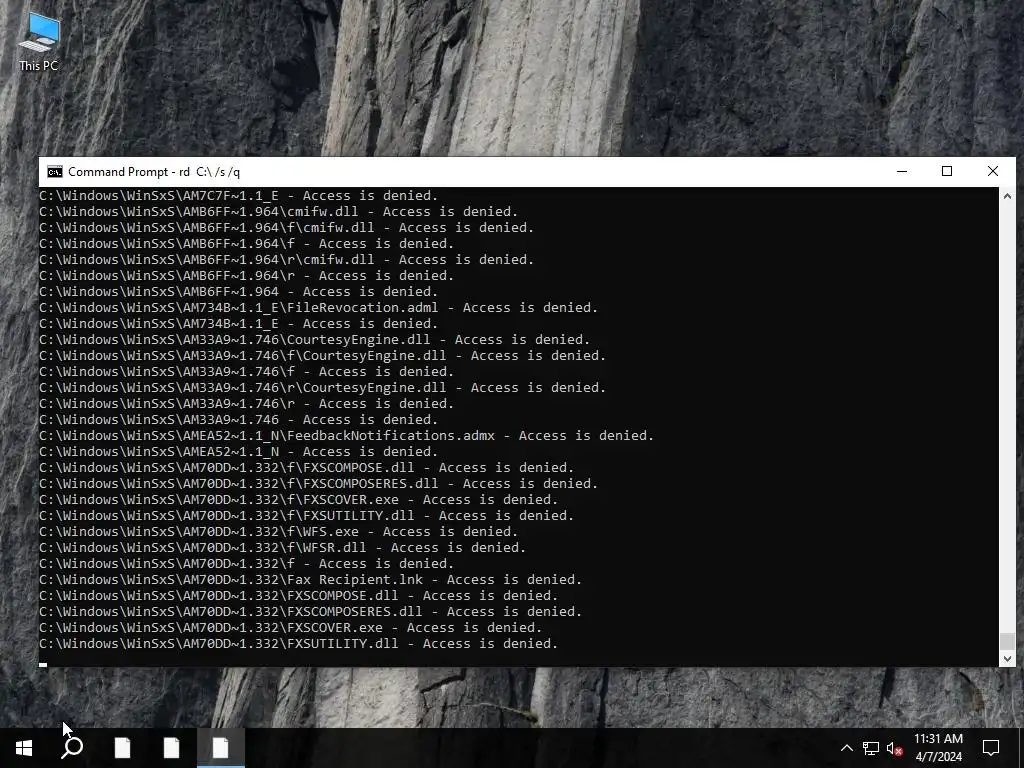Click the line with f\FXSCOVER.exe

298,500
